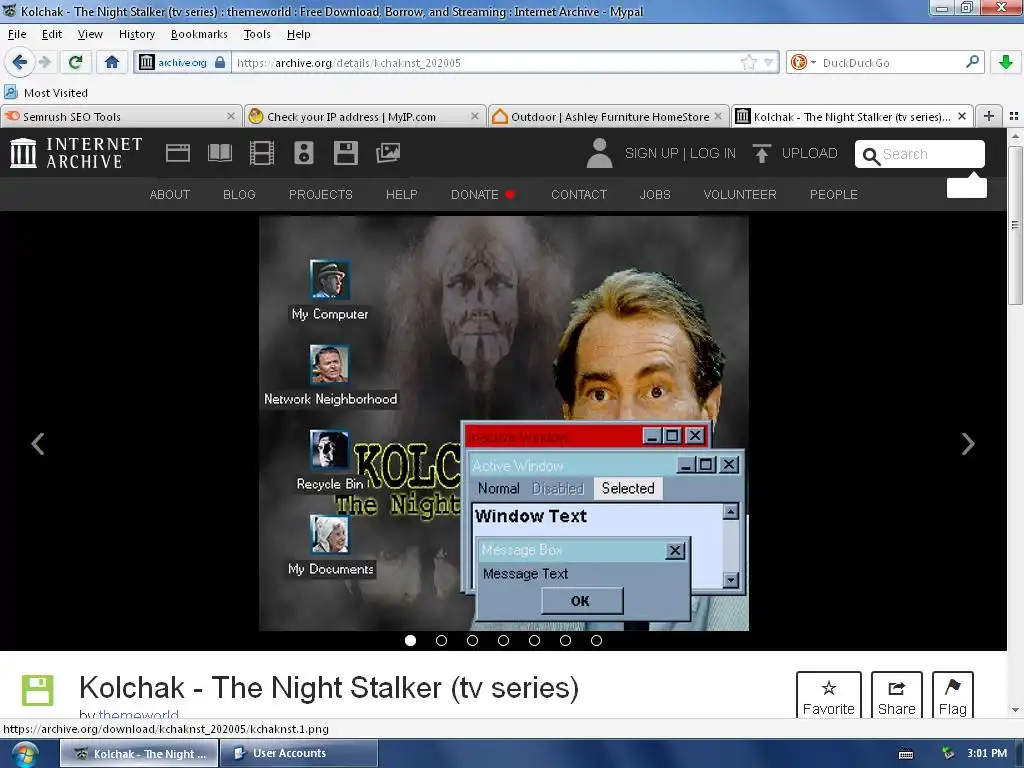Open the History menu
Image resolution: width=1024 pixels, height=768 pixels.
(136, 34)
